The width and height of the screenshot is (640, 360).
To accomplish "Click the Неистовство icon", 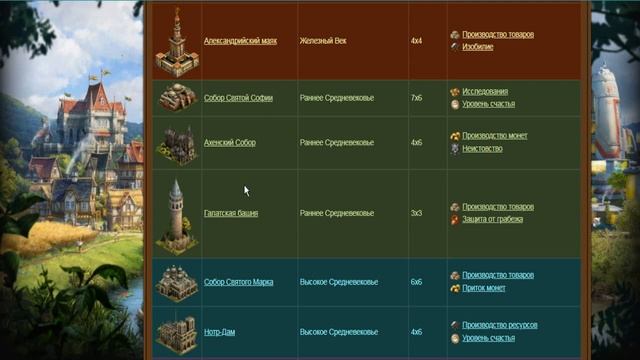I will point(455,149).
